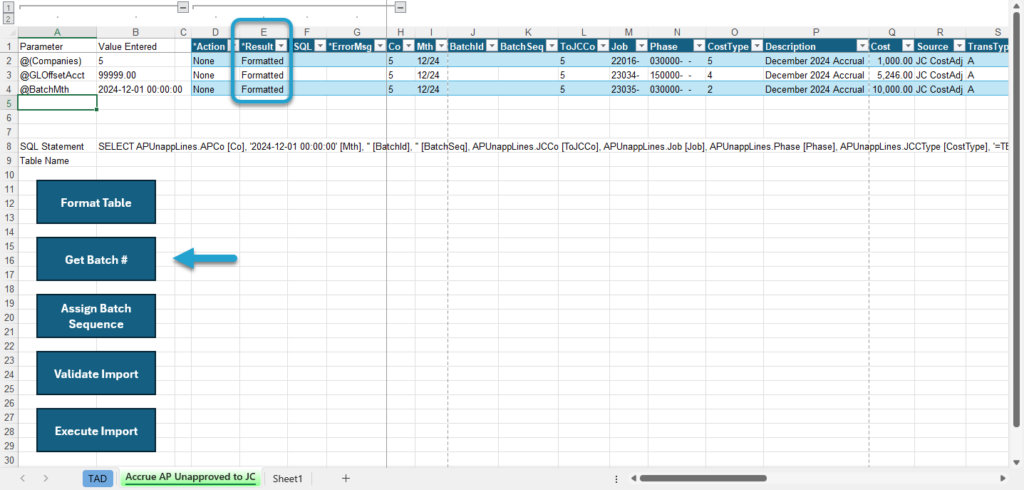Click outline level 2 button
This screenshot has width=1024, height=490.
pos(8,18)
